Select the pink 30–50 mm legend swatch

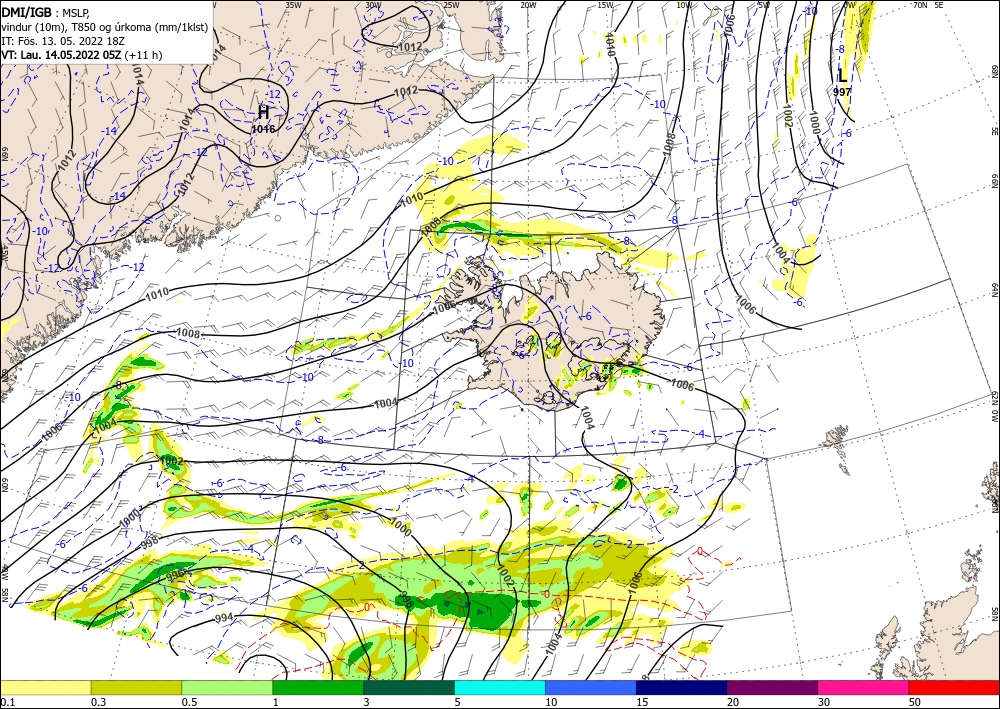pyautogui.click(x=864, y=687)
